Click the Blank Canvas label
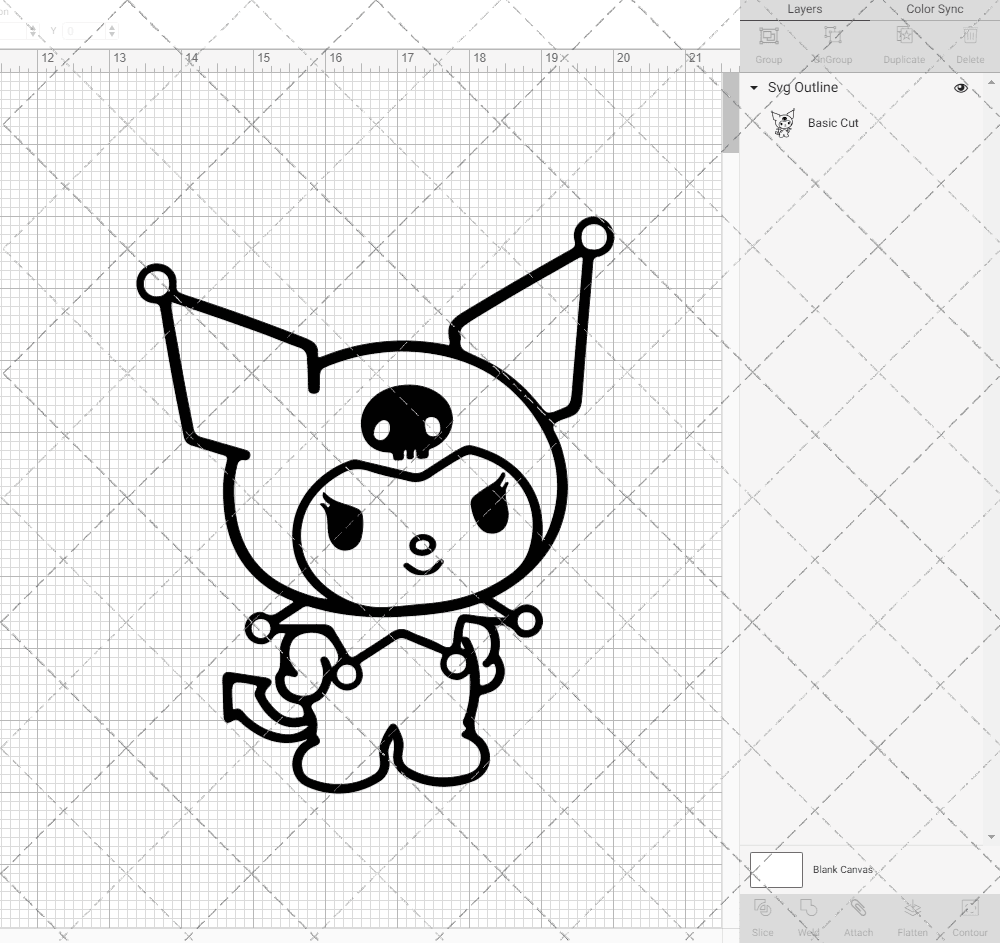The width and height of the screenshot is (1000, 943). pos(842,870)
